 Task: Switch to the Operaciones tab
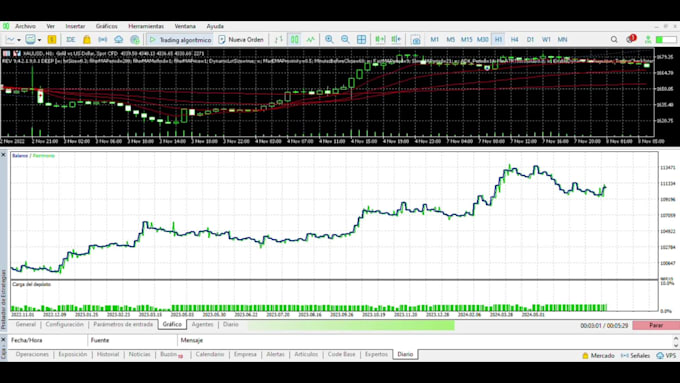click(x=32, y=354)
